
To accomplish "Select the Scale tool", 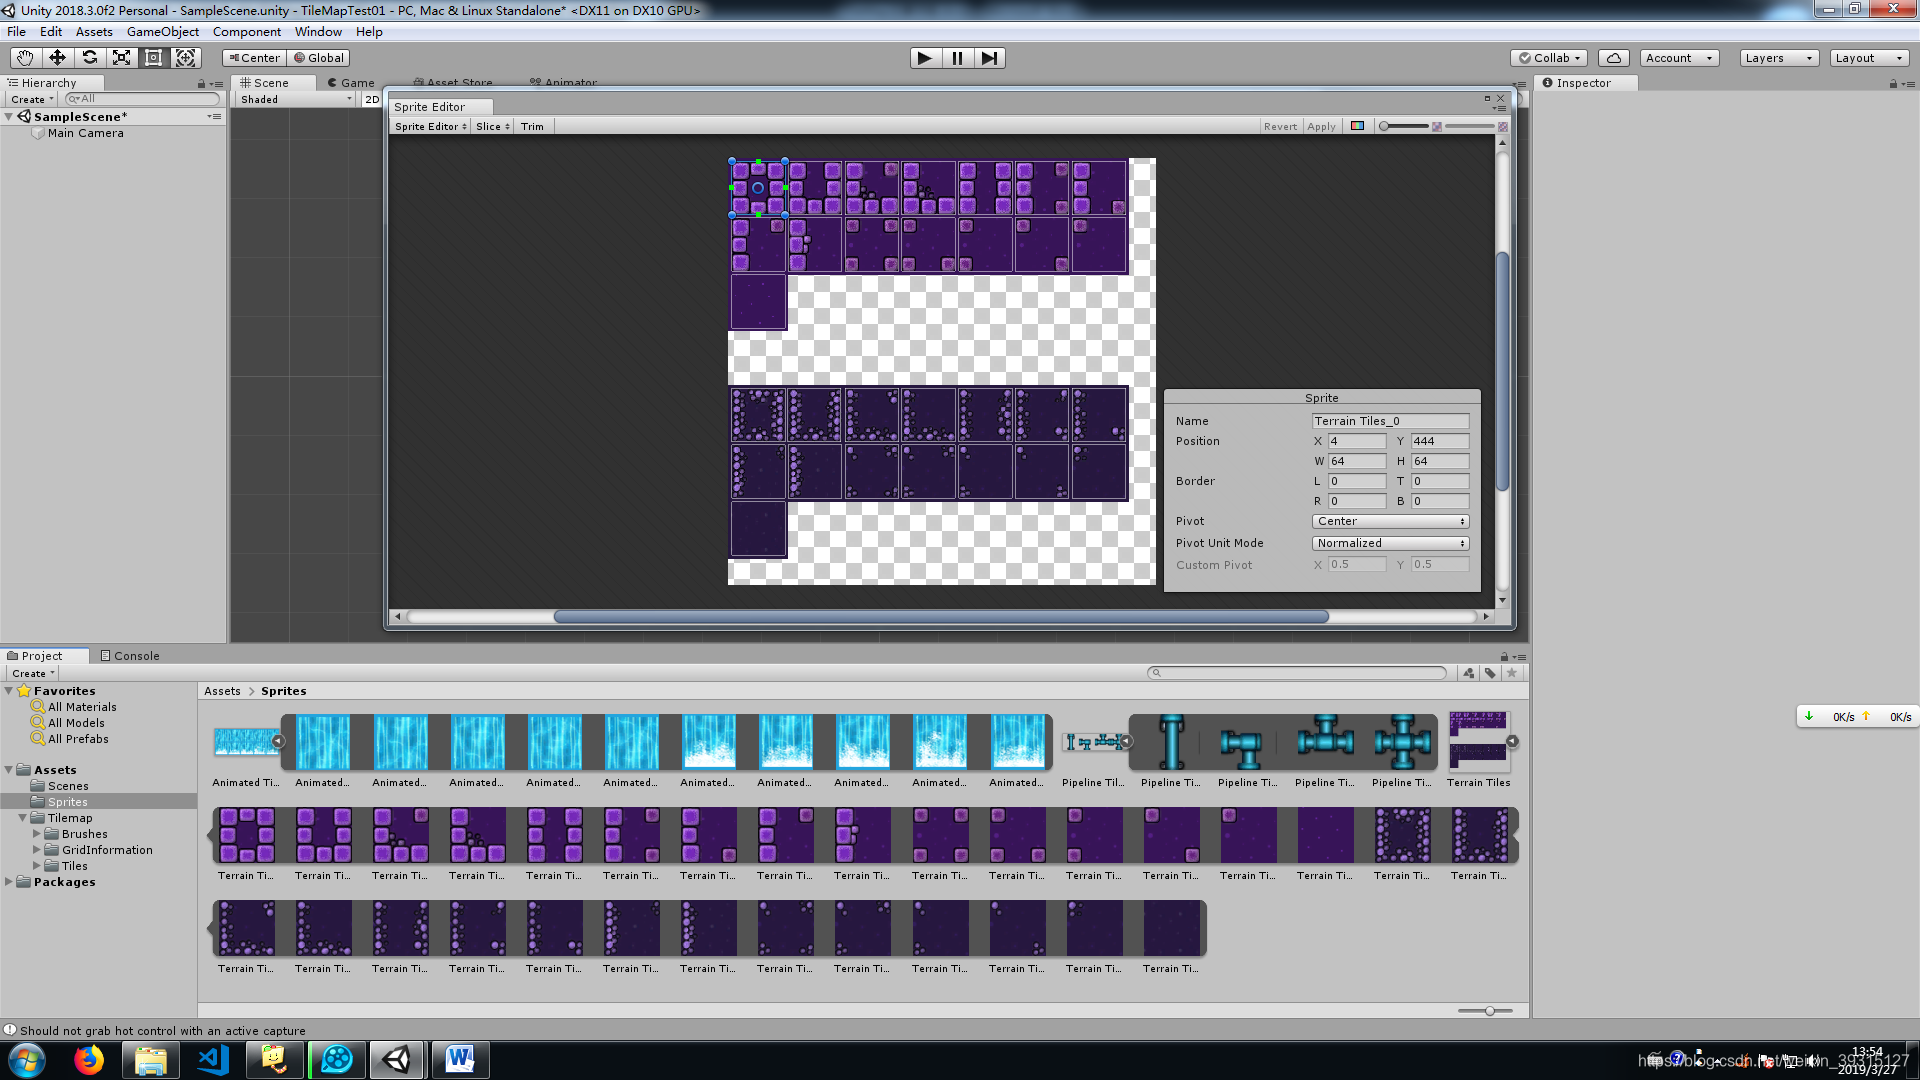I will (121, 58).
